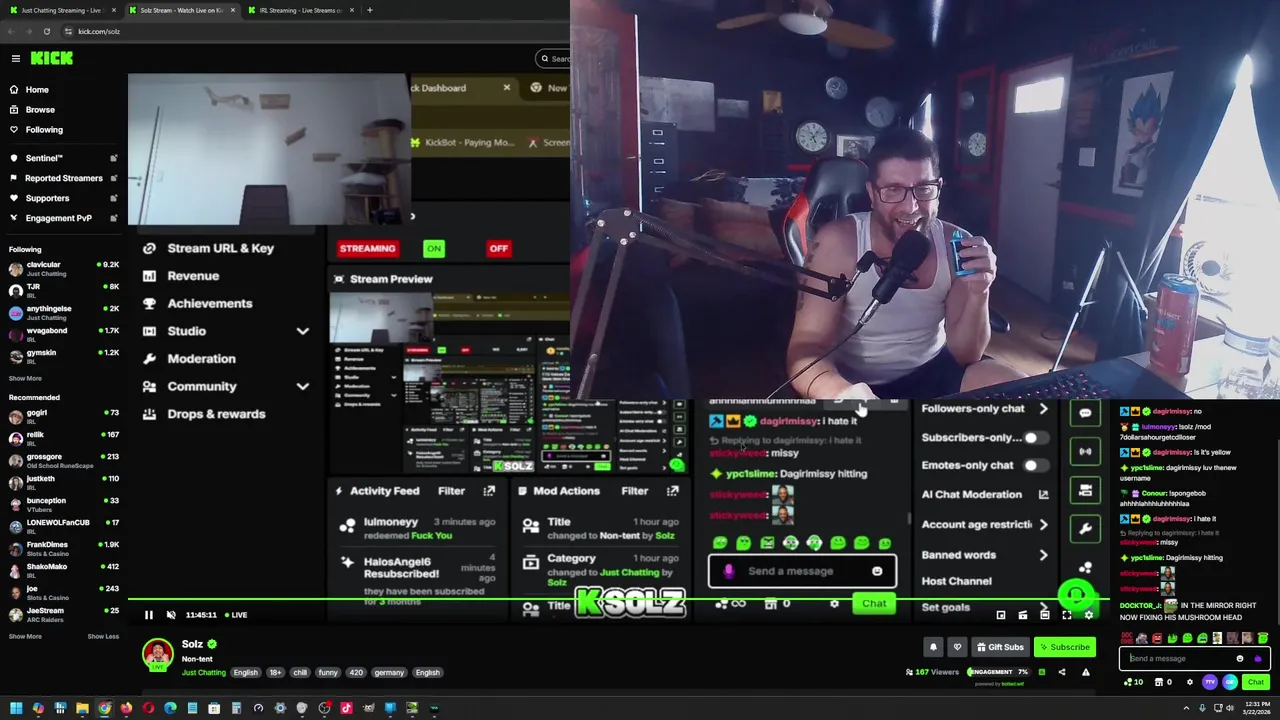Share the stream with the share icon

(x=1062, y=672)
